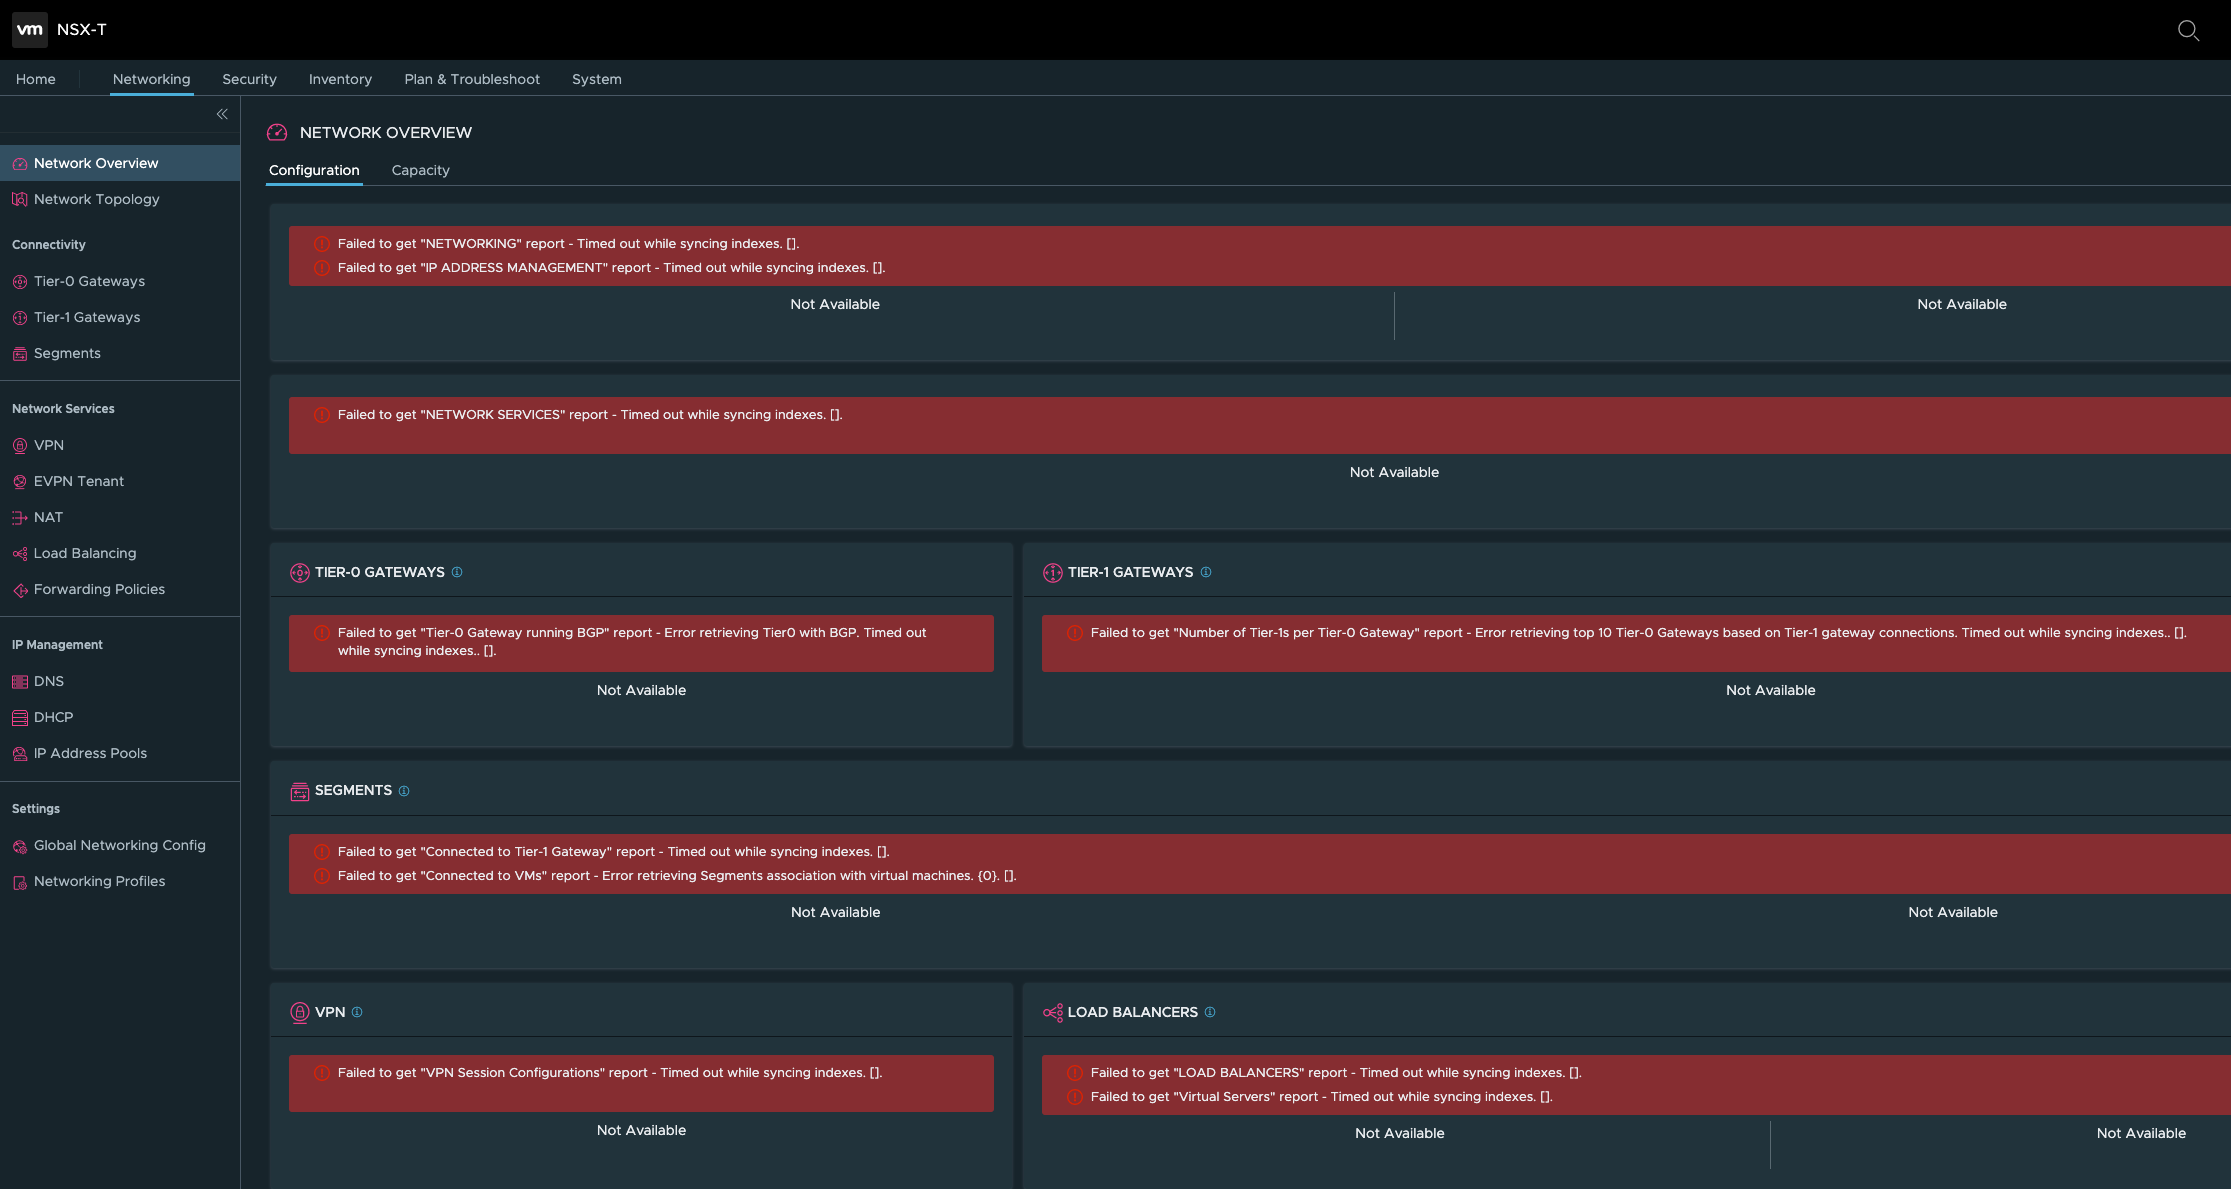Click the NAT sidebar icon
The height and width of the screenshot is (1189, 2231).
pyautogui.click(x=20, y=518)
